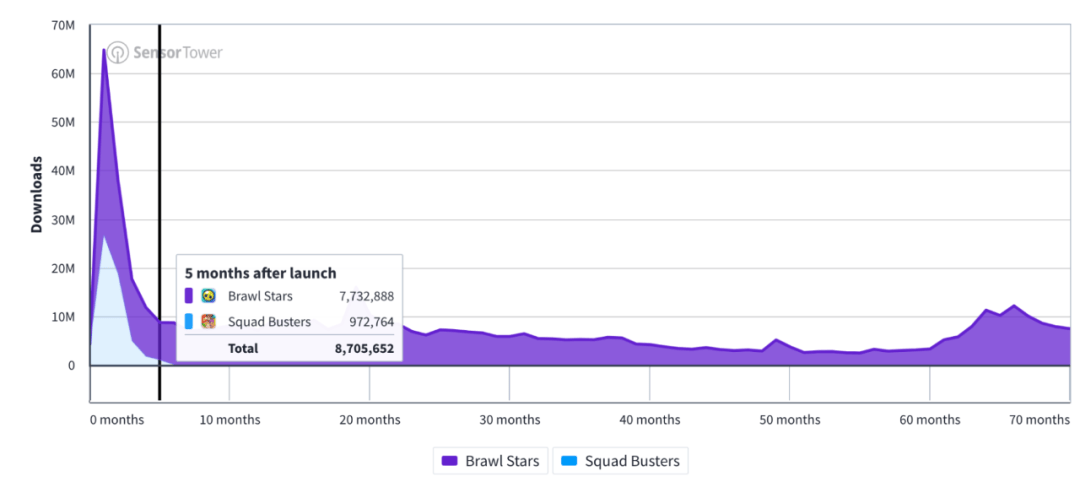Click the 70 months x-axis label

tap(1039, 419)
